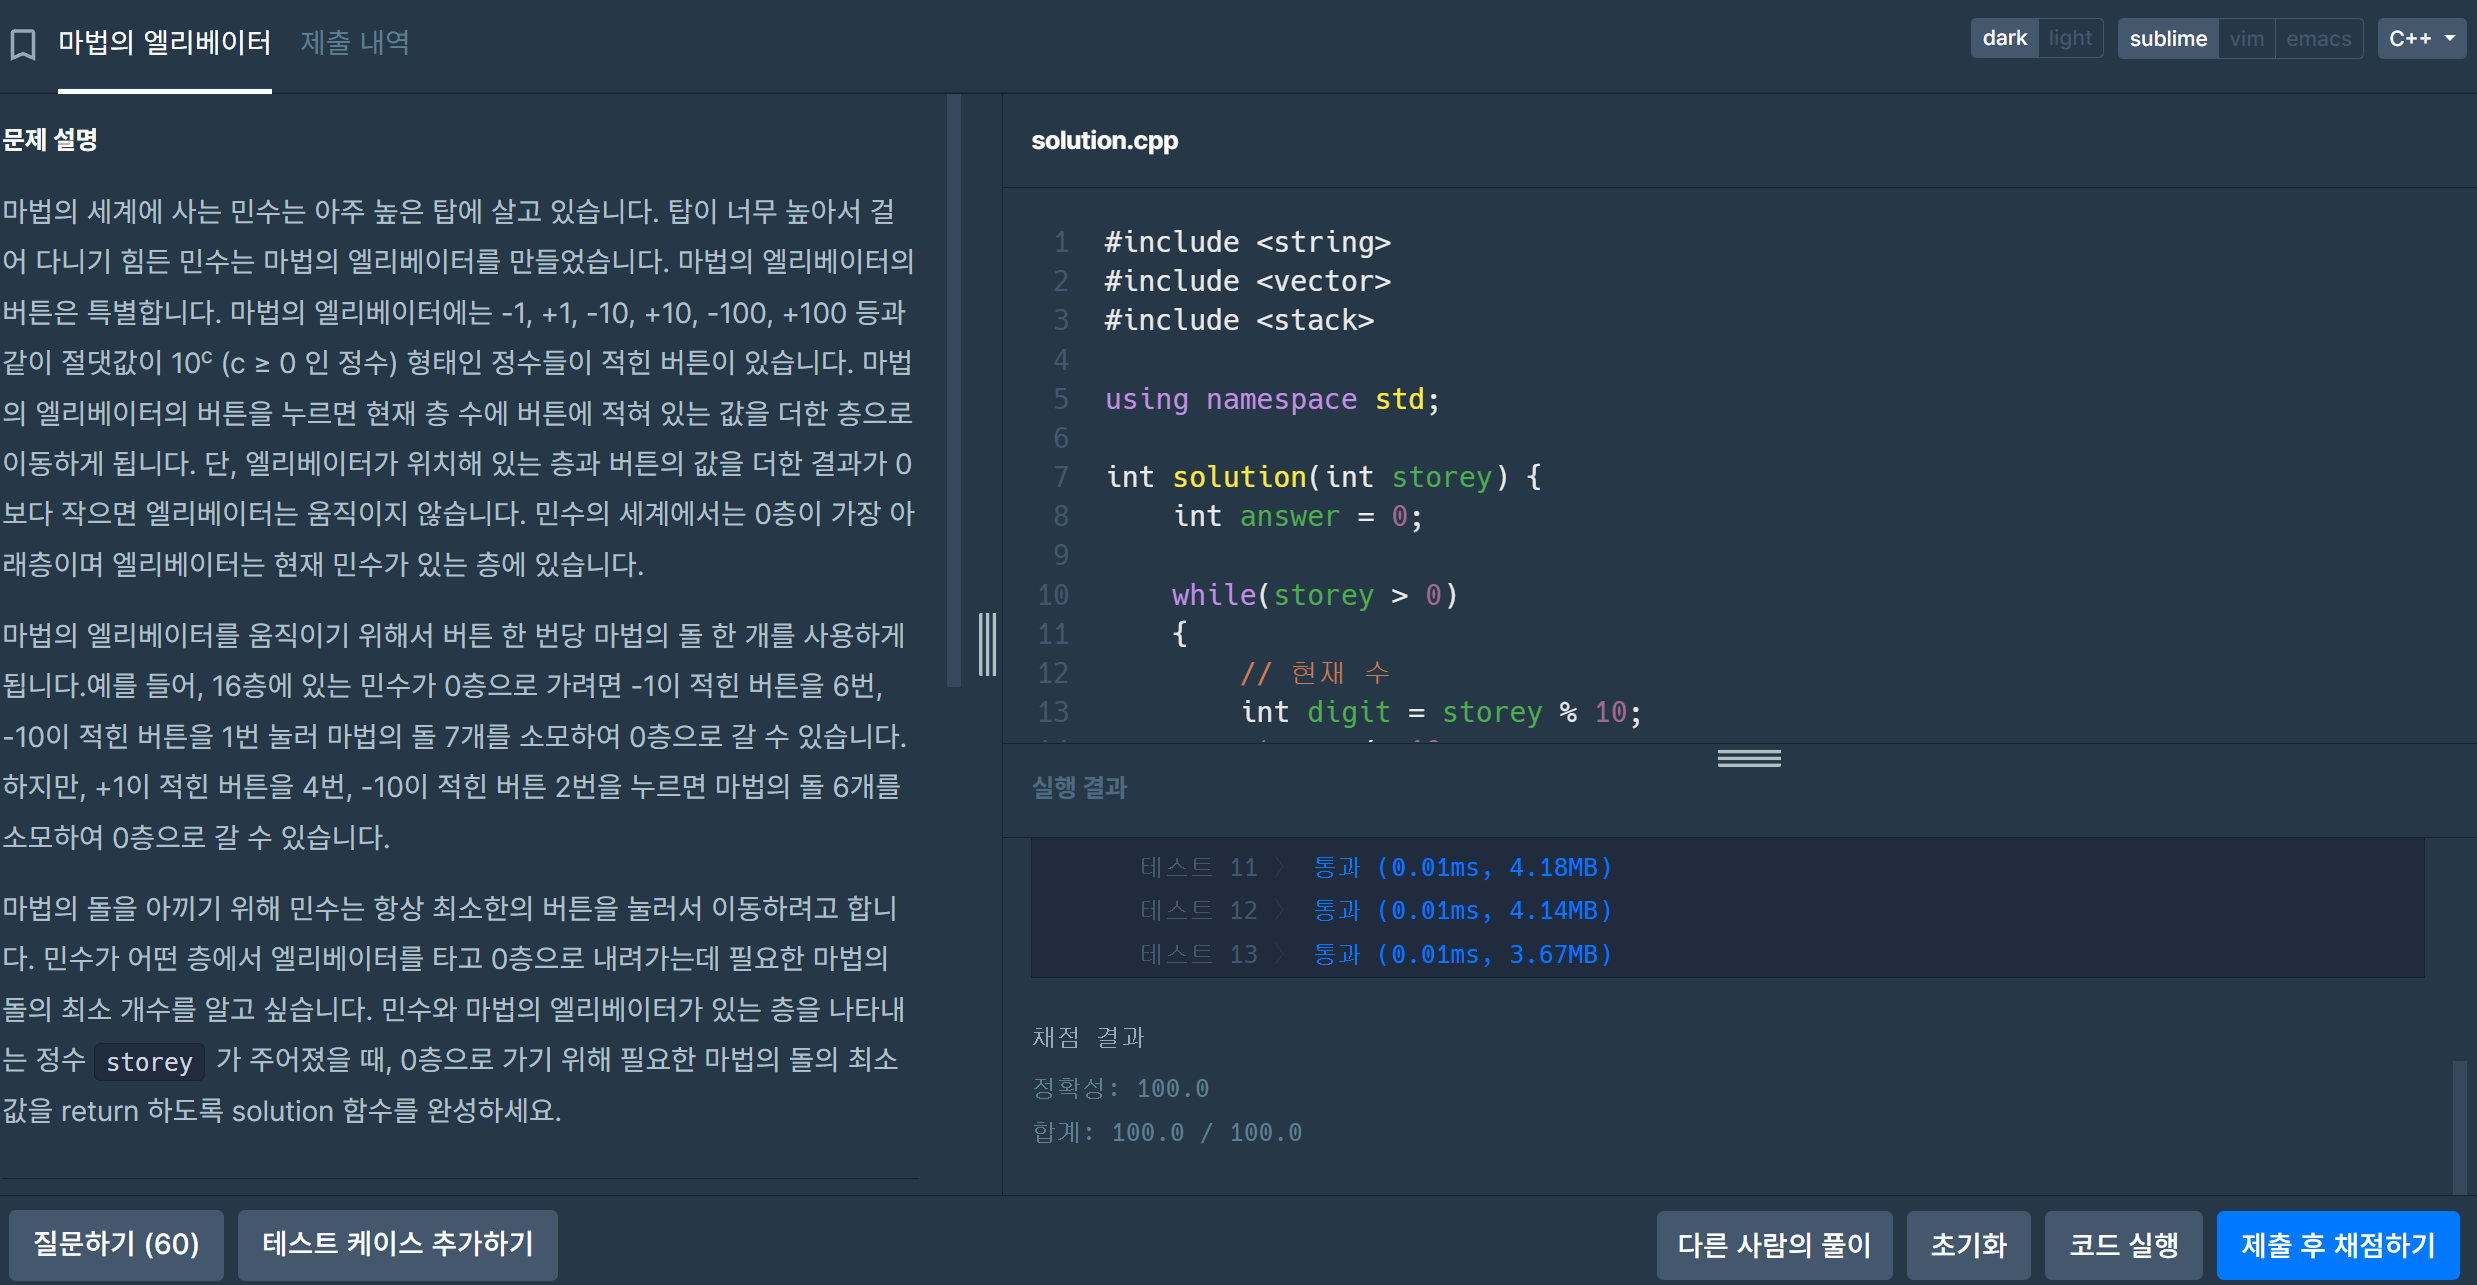Image resolution: width=2477 pixels, height=1285 pixels.
Task: Open the 제출 내역 tab
Action: click(x=354, y=43)
